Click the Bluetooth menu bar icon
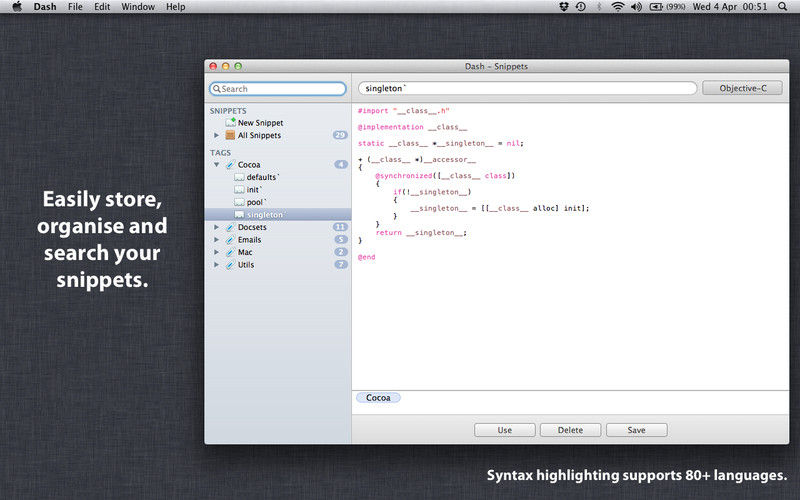800x500 pixels. [x=599, y=7]
